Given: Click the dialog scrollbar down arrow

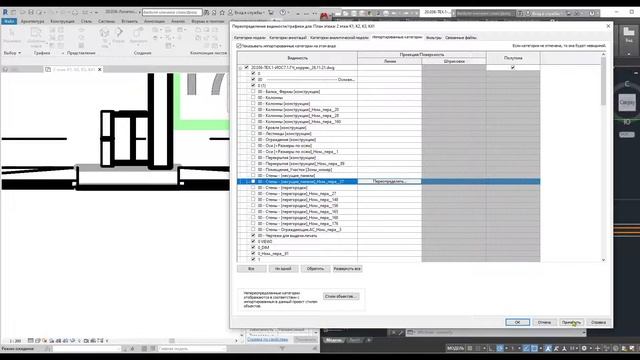Looking at the screenshot, I should (x=603, y=260).
